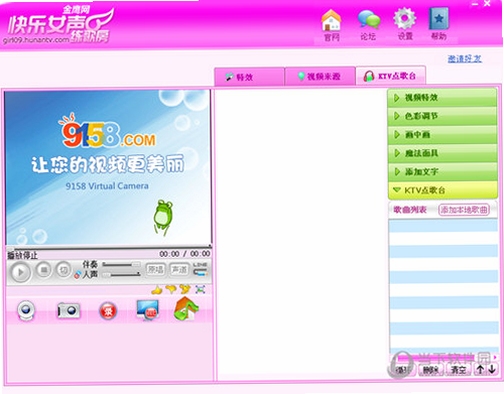Click the photo camera snapshot icon
Image resolution: width=504 pixels, height=394 pixels.
(68, 311)
